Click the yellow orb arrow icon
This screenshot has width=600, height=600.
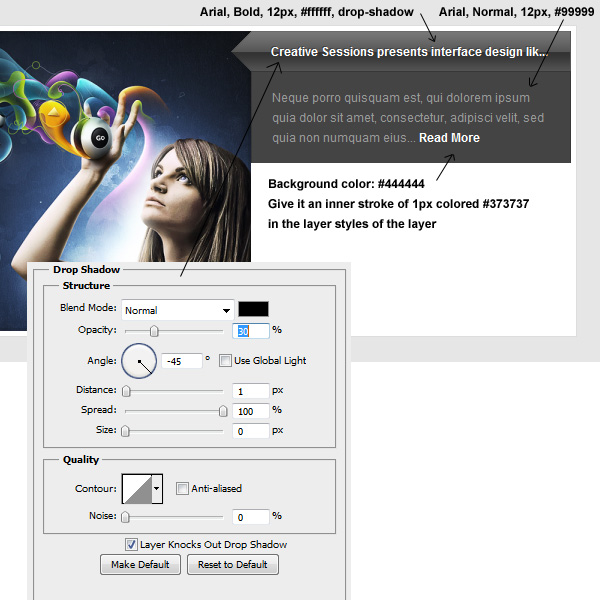(x=53, y=112)
